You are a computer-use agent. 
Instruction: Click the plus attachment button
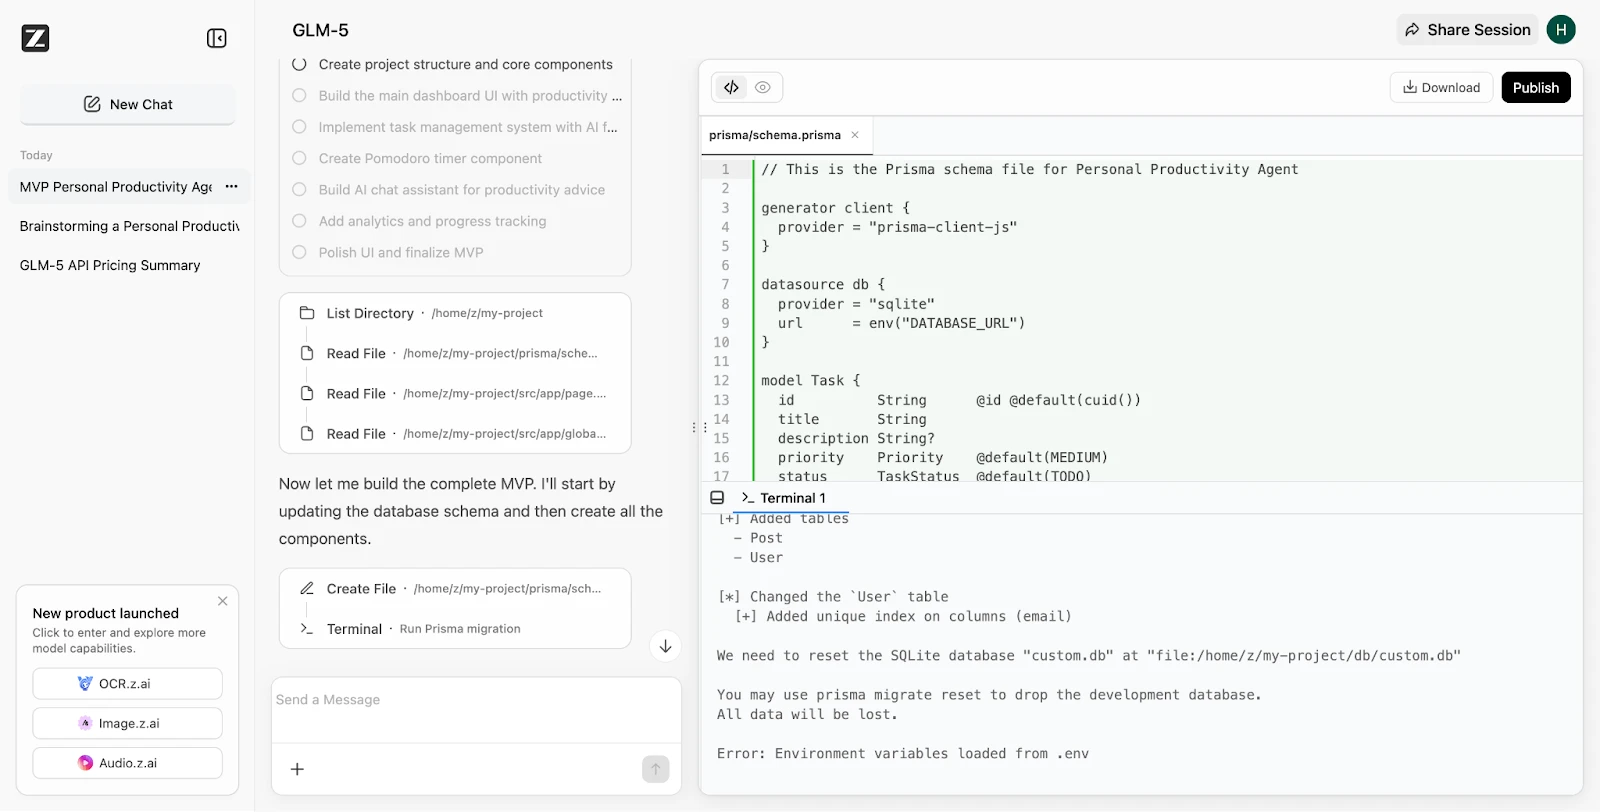click(x=297, y=769)
